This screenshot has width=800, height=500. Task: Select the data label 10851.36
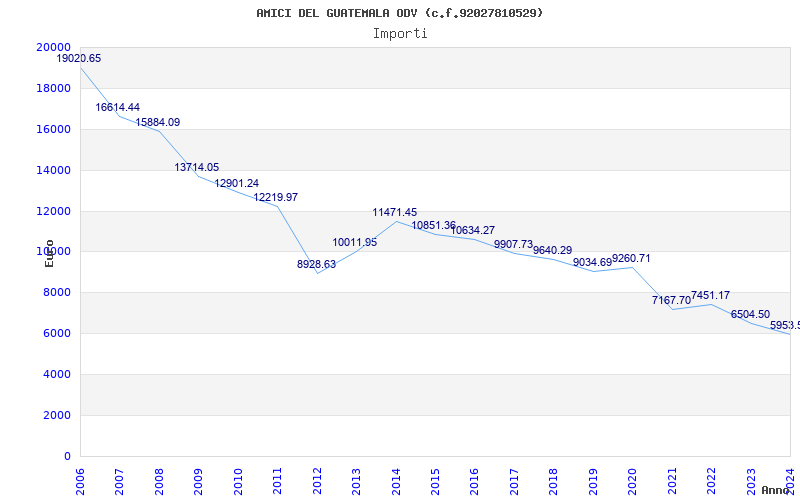click(434, 226)
